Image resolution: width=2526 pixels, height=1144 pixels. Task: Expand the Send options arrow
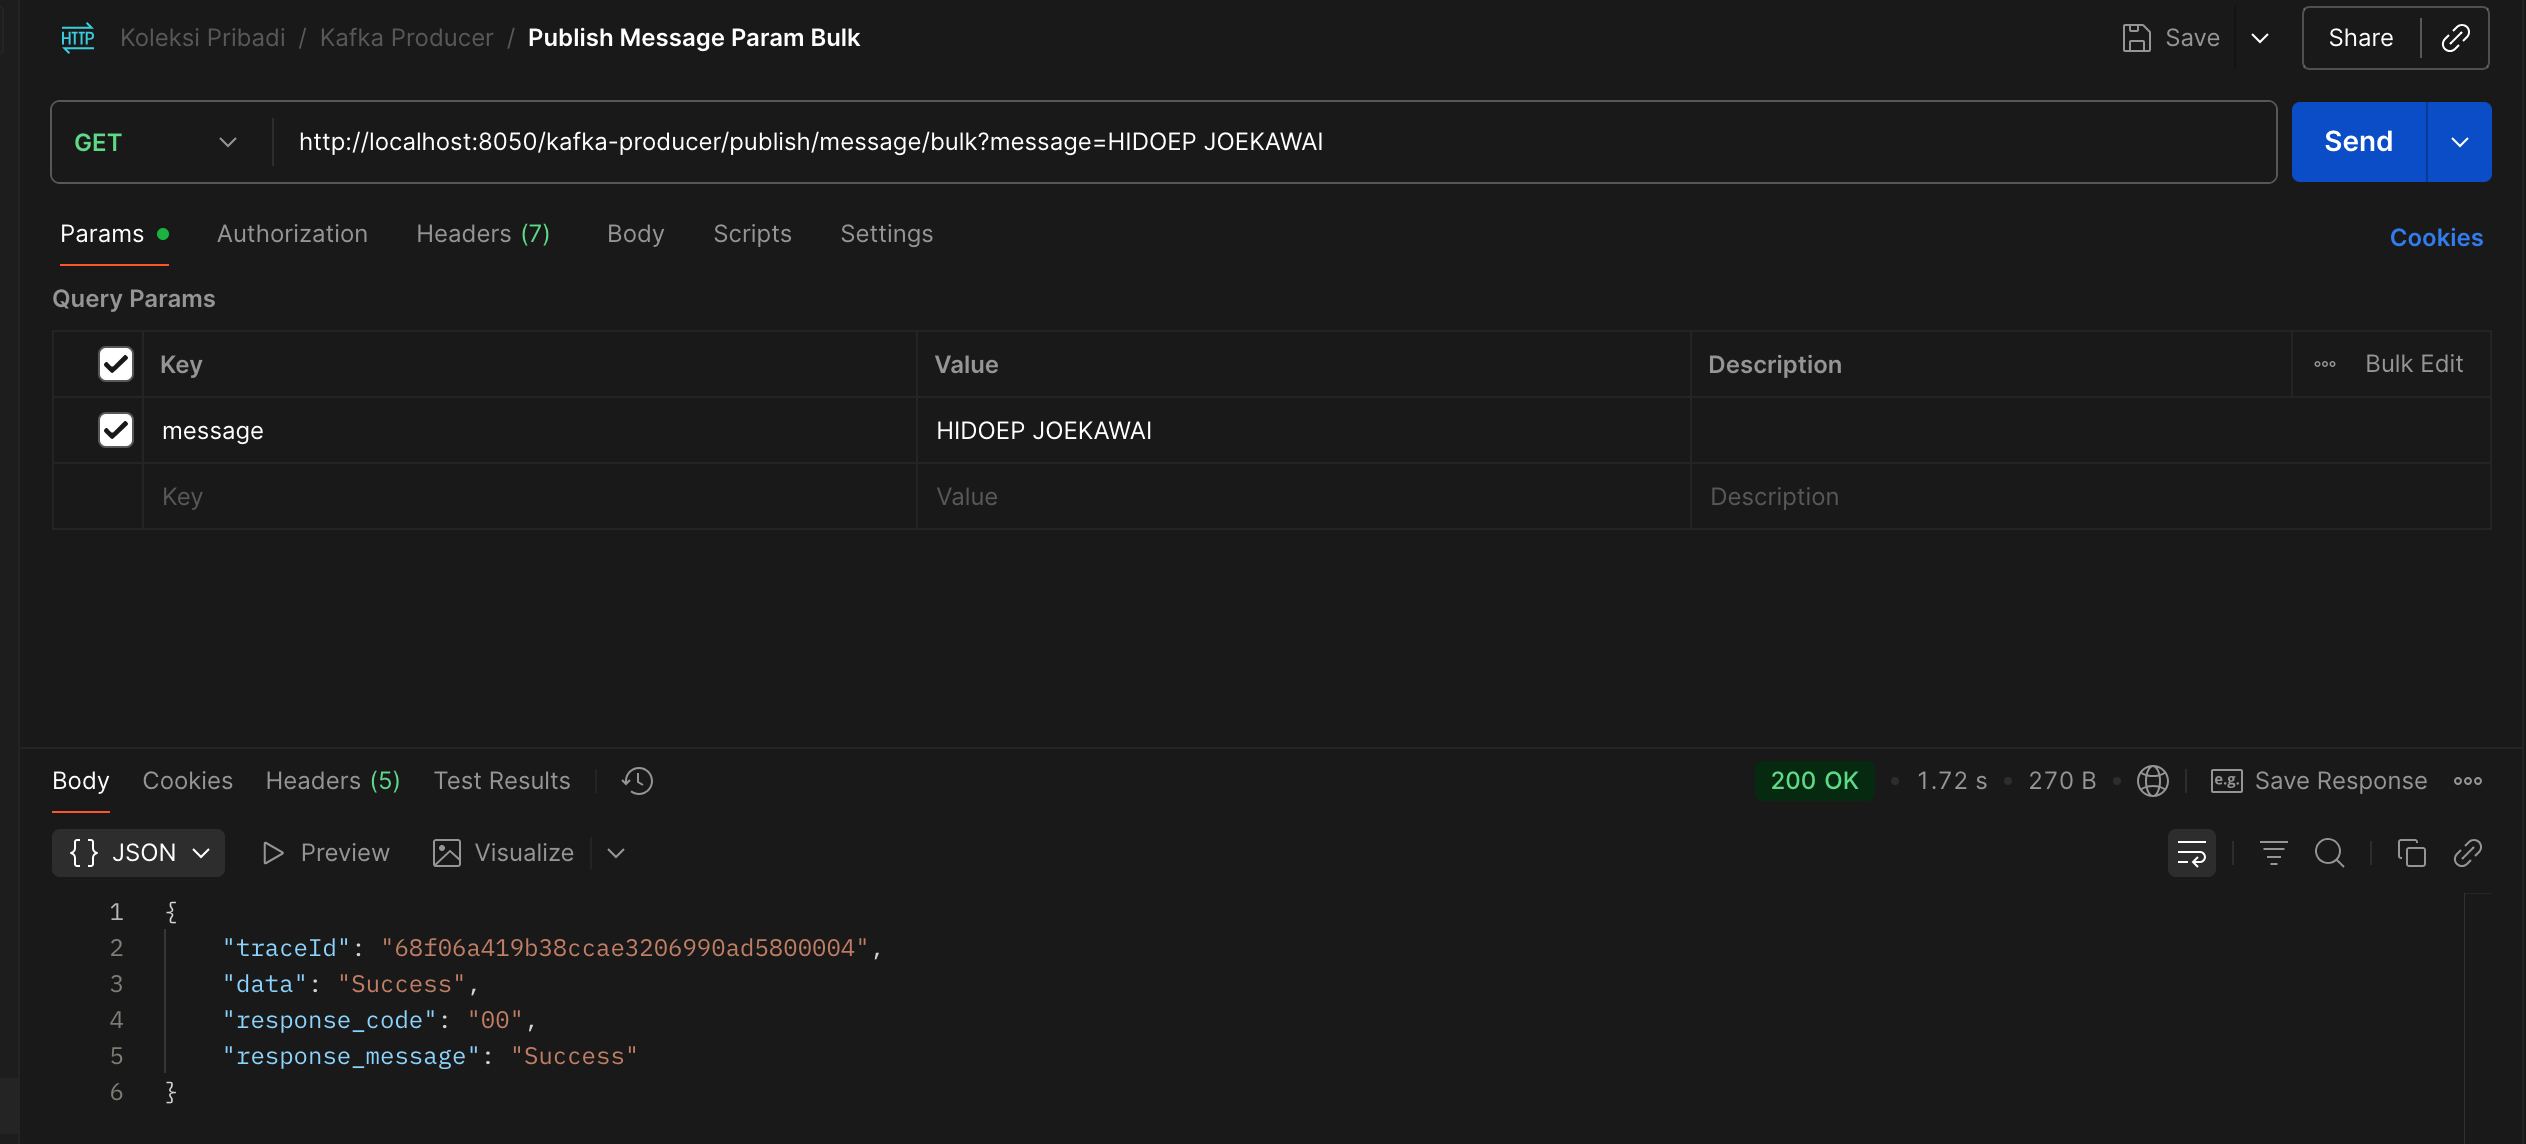2459,142
